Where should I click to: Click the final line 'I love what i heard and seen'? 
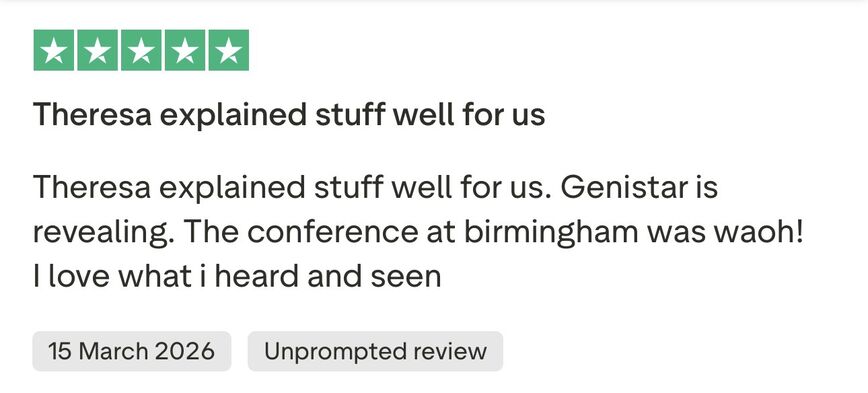[237, 276]
